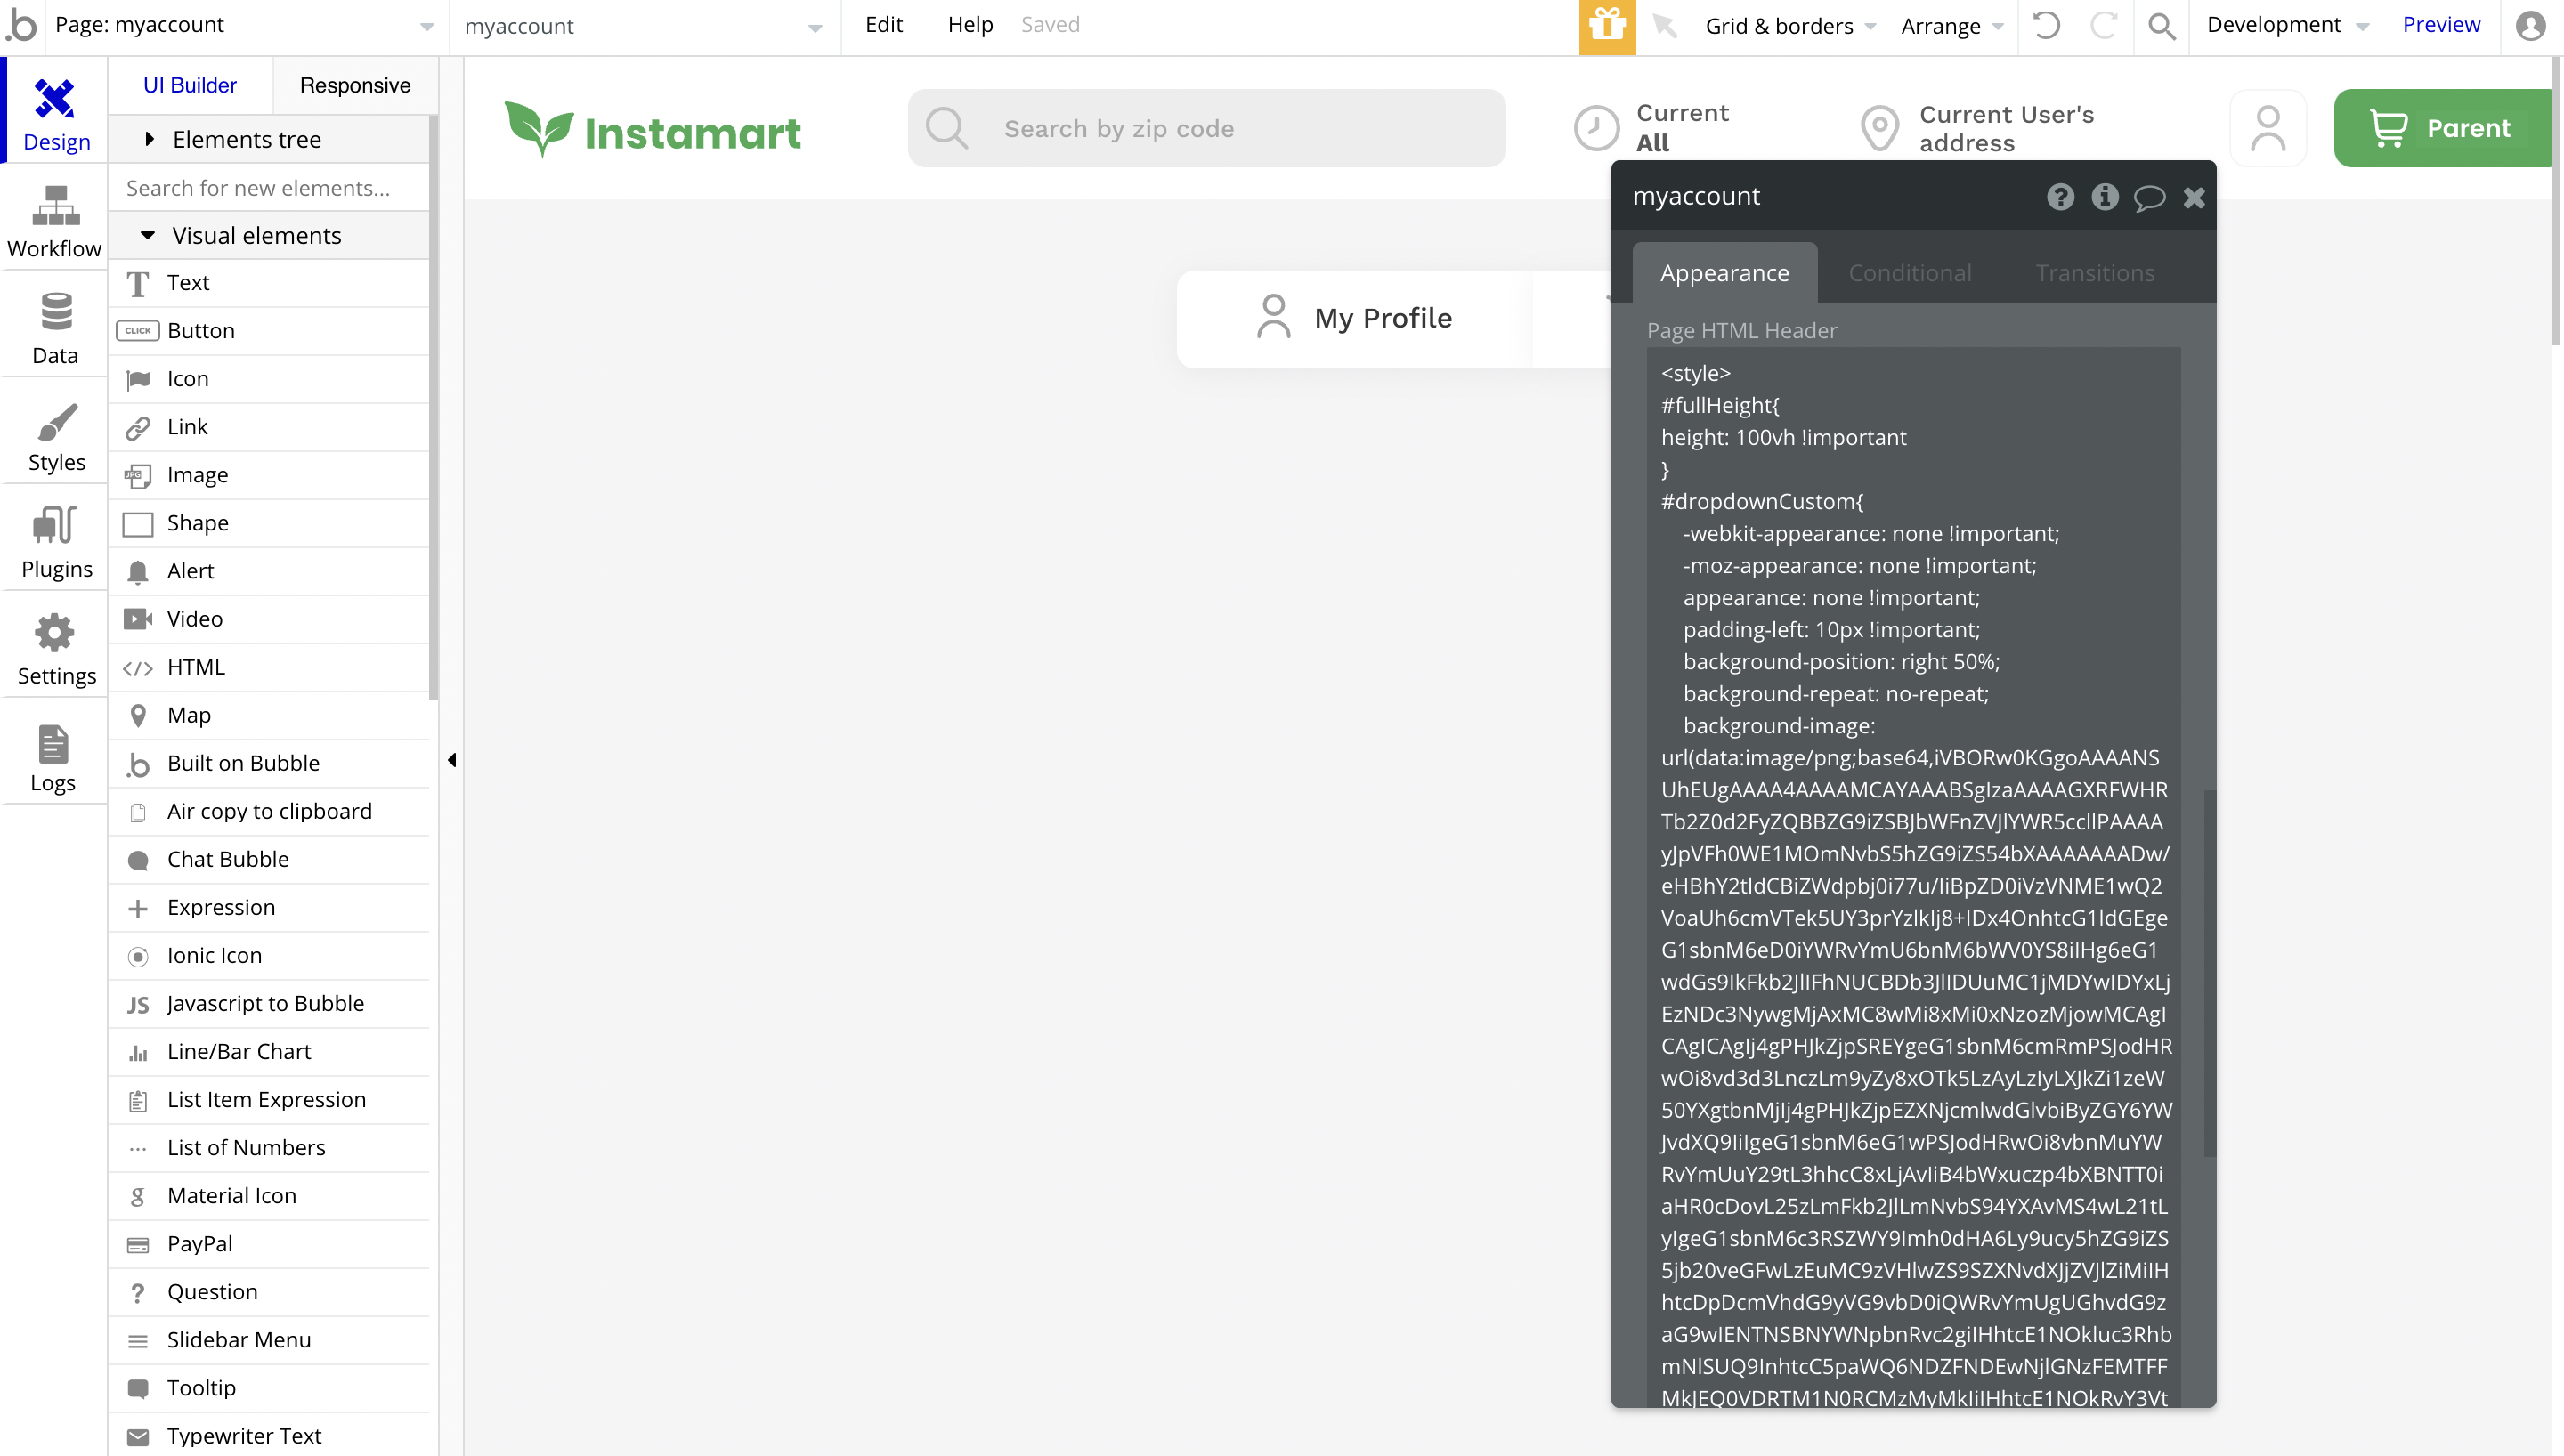
Task: Switch to the Responsive tab
Action: (x=355, y=85)
